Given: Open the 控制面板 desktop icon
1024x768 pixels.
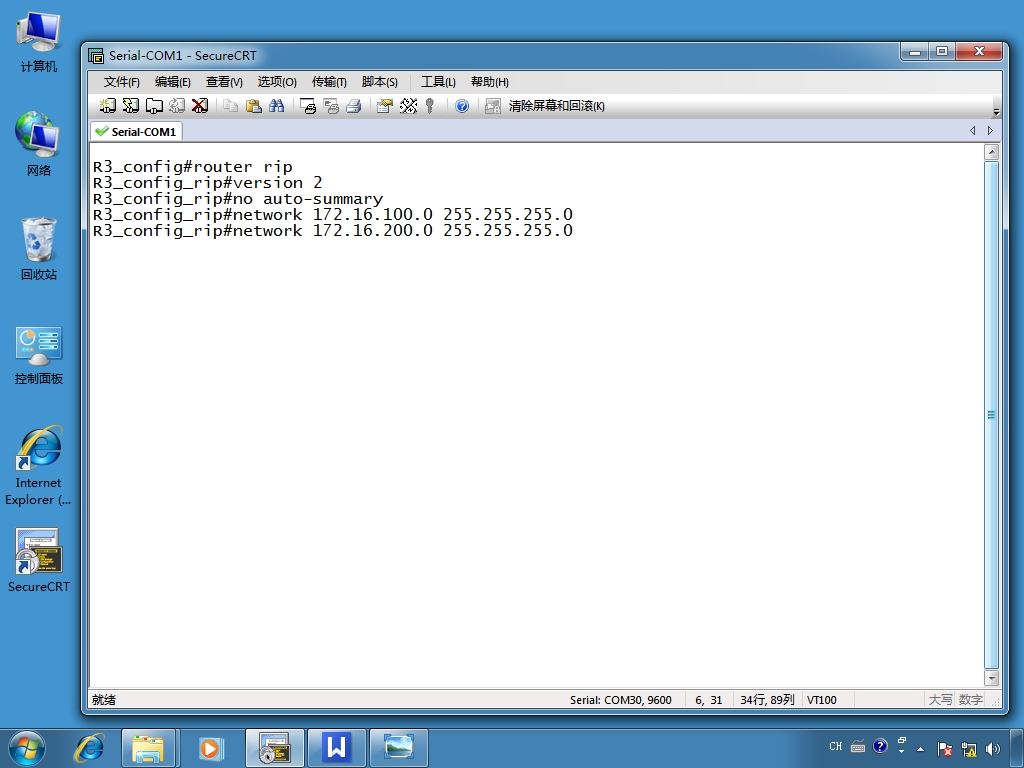Looking at the screenshot, I should click(39, 356).
